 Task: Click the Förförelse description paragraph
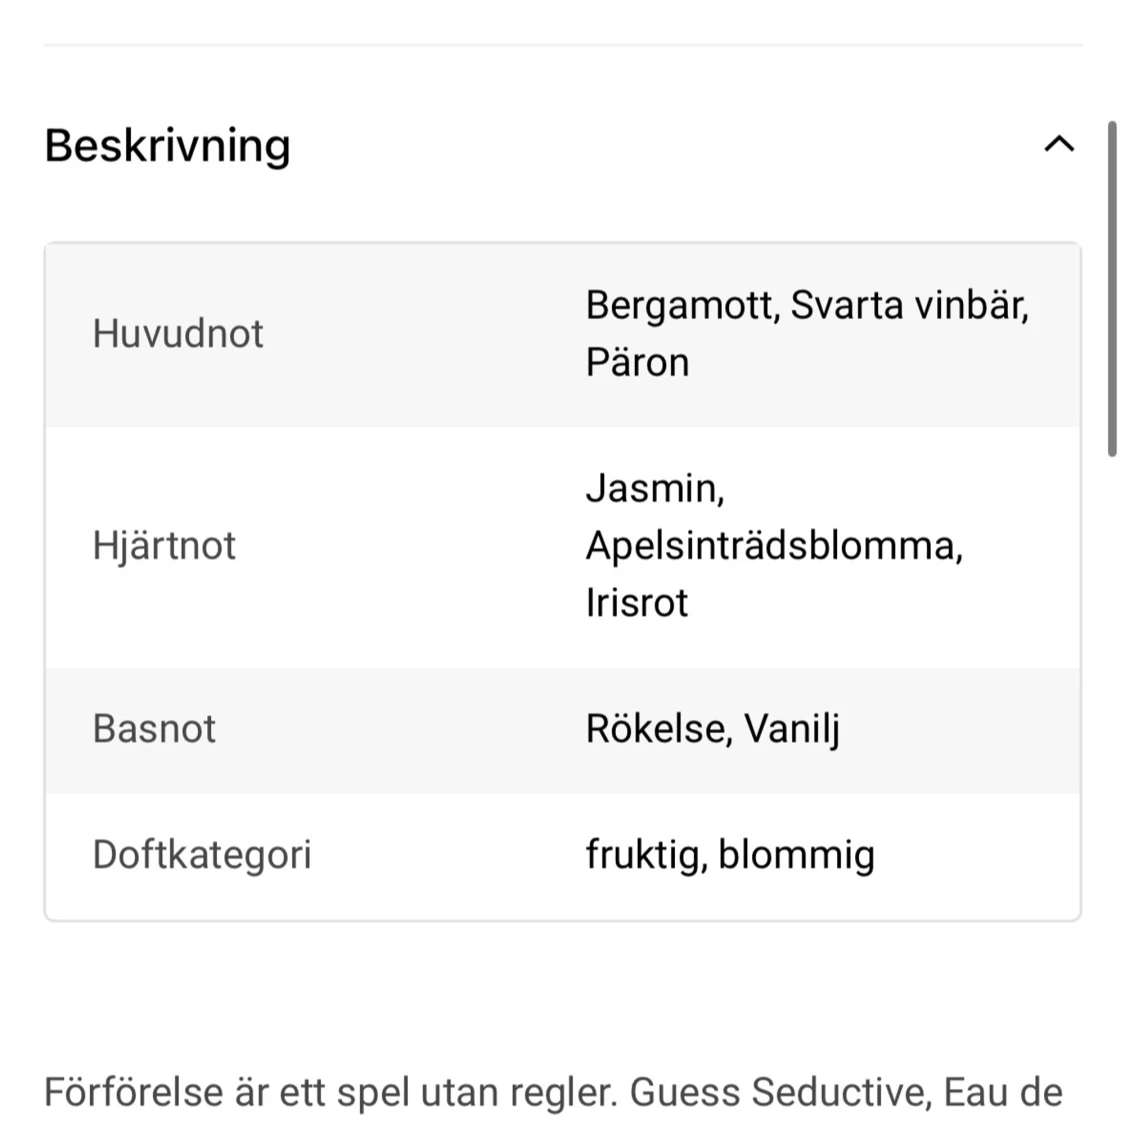pos(553,1093)
